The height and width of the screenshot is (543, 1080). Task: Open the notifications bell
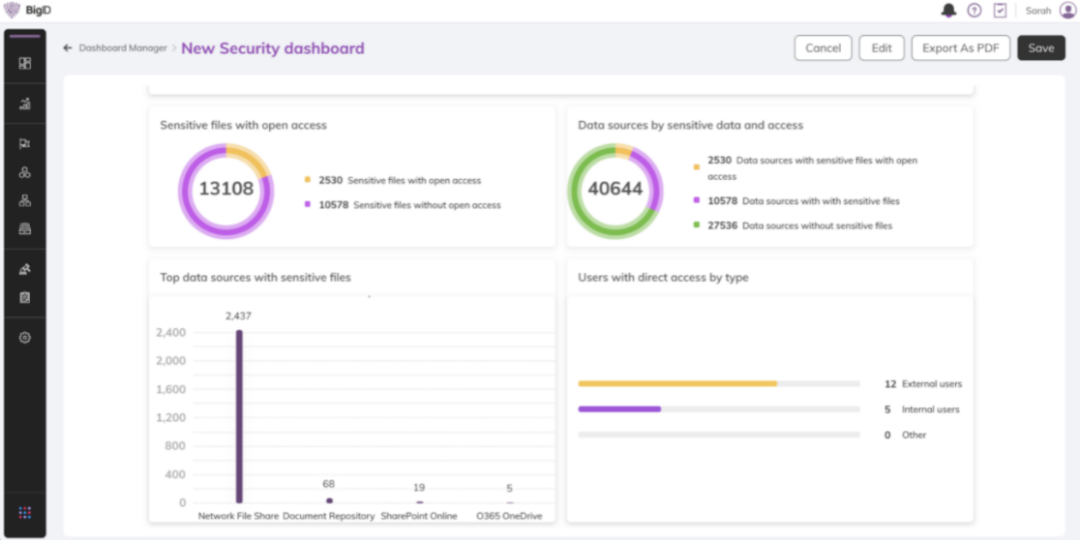point(948,11)
